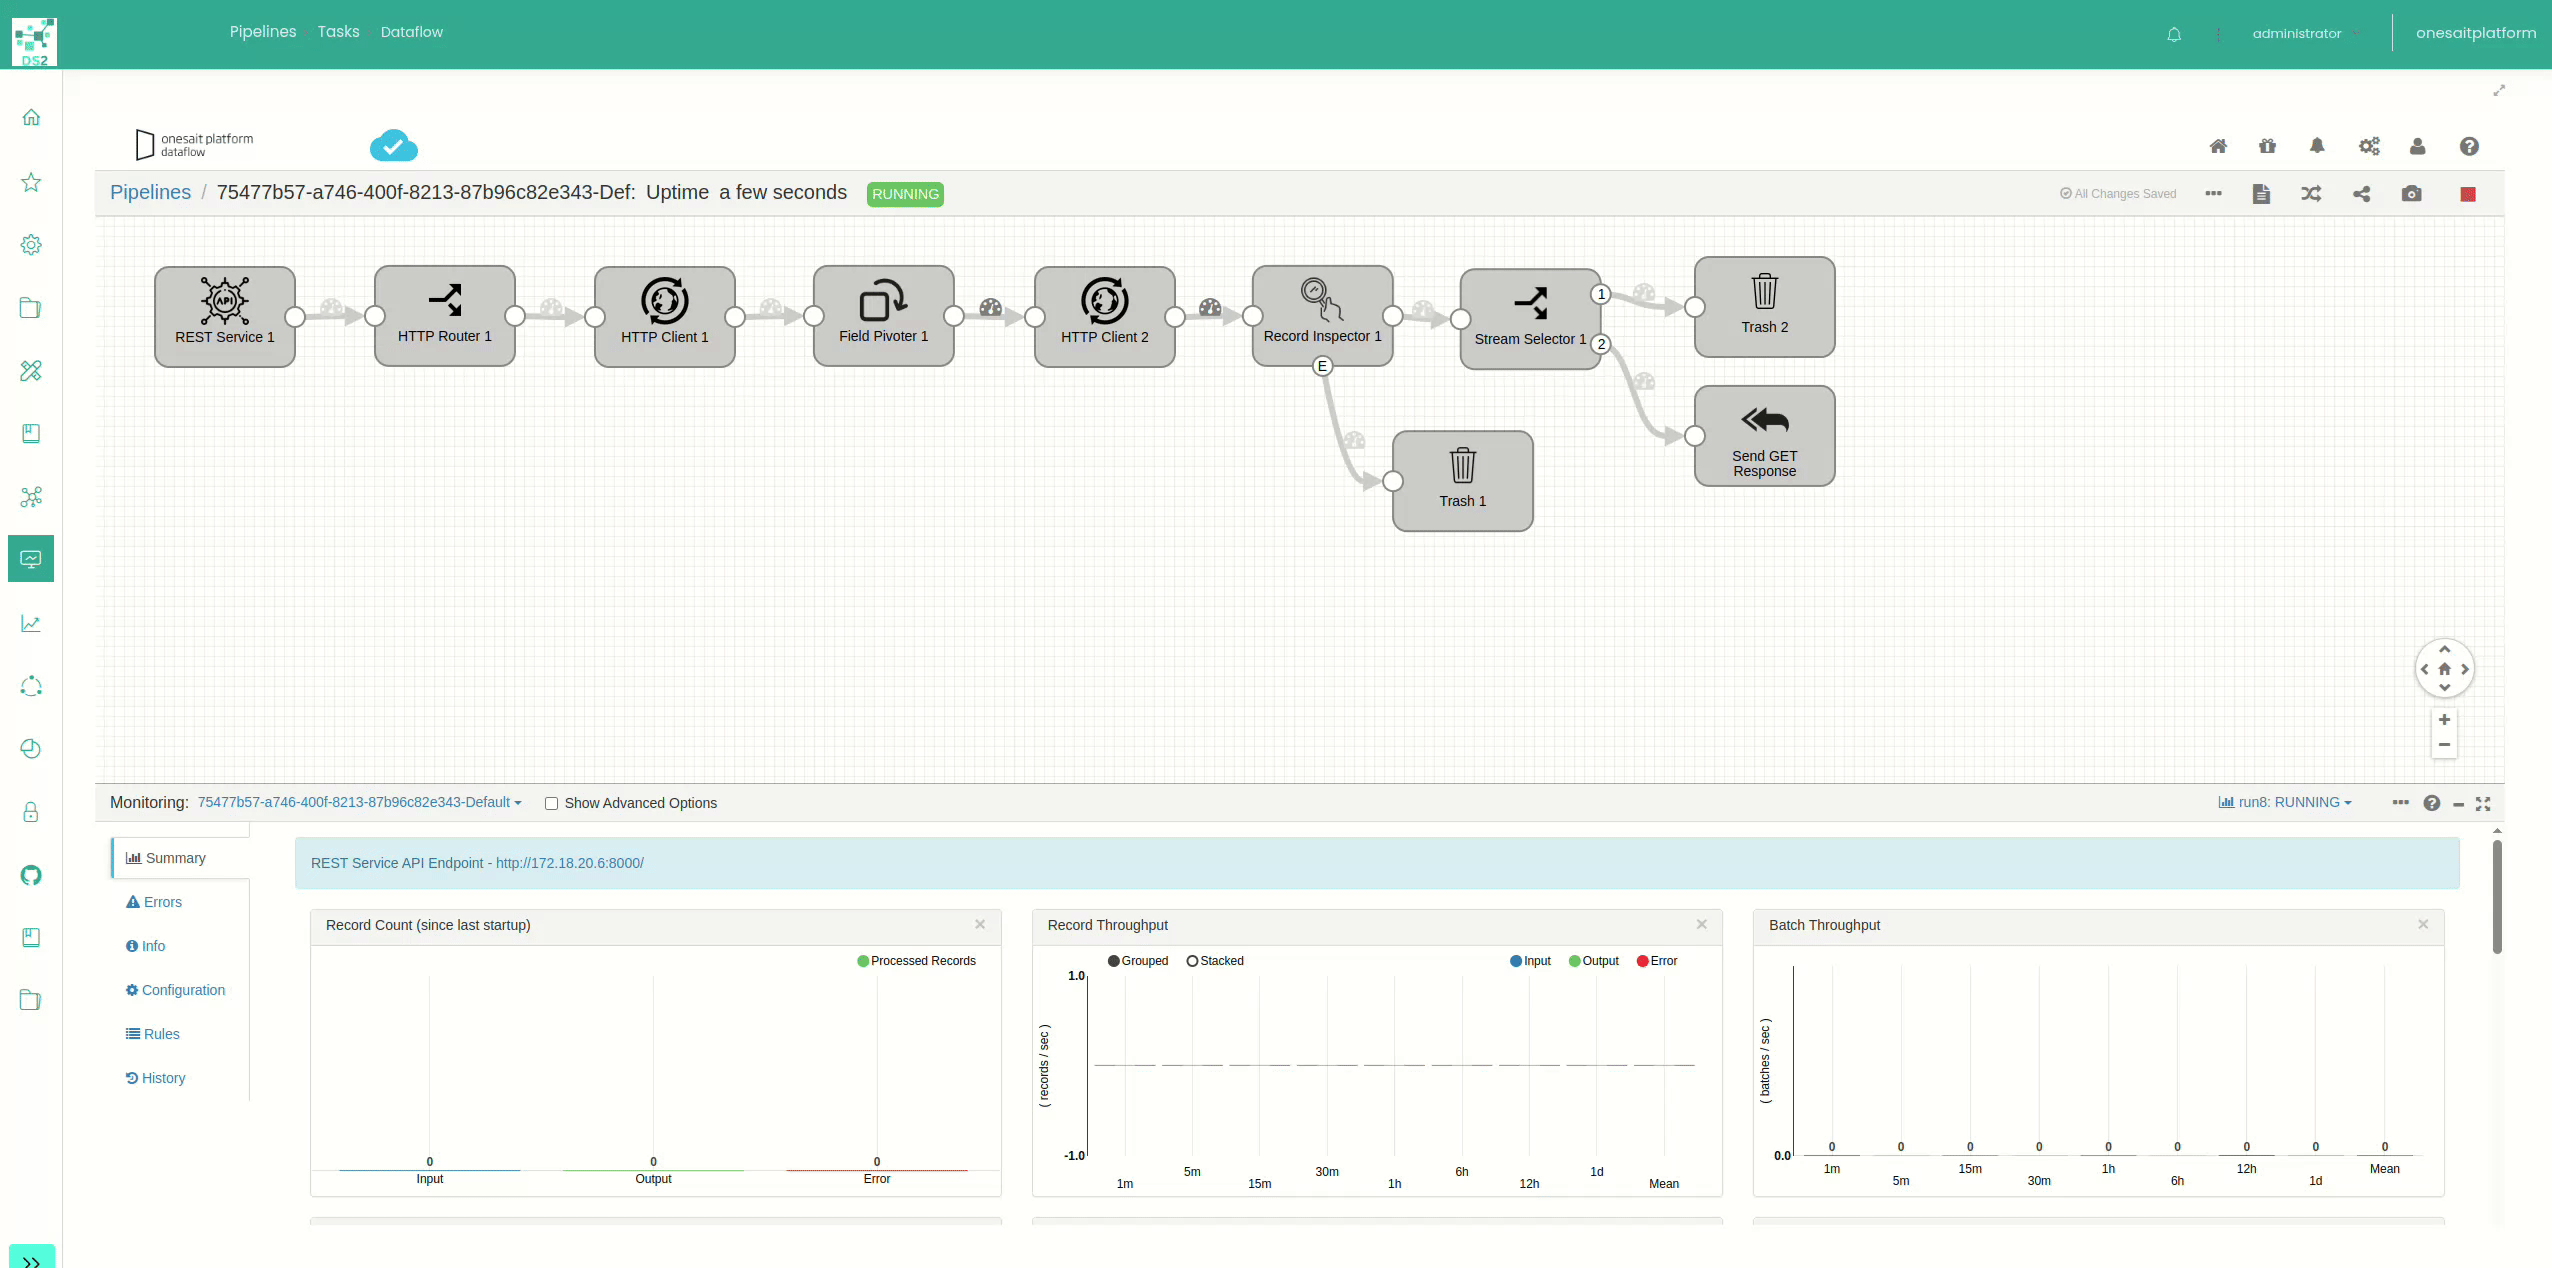Screen dimensions: 2552x1268
Task: Switch to the Errors tab
Action: click(x=154, y=902)
